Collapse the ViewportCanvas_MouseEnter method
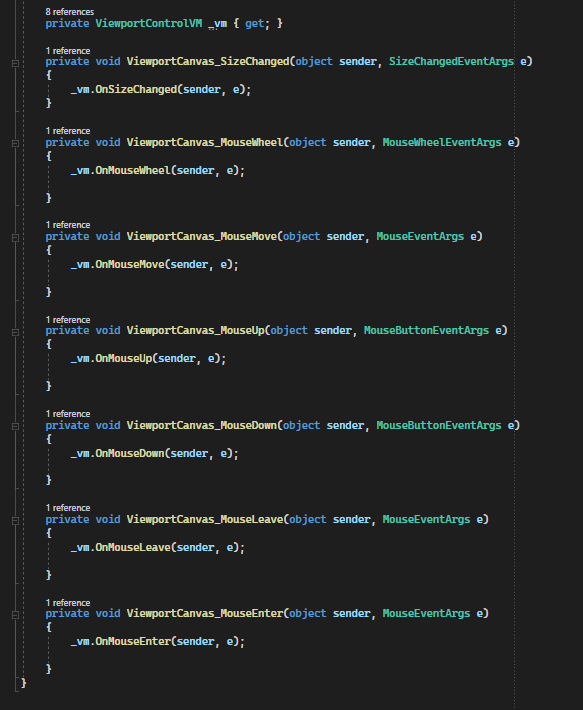The image size is (583, 710). point(15,615)
